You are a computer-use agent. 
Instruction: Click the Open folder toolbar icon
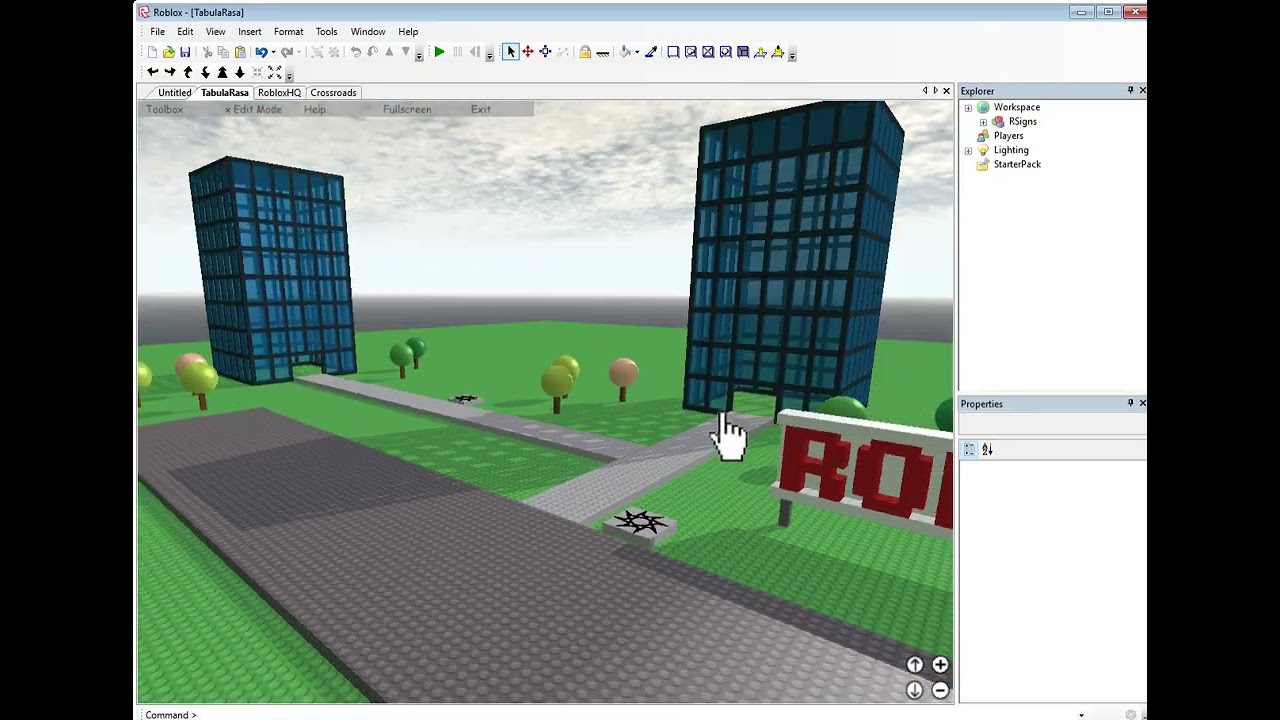168,52
